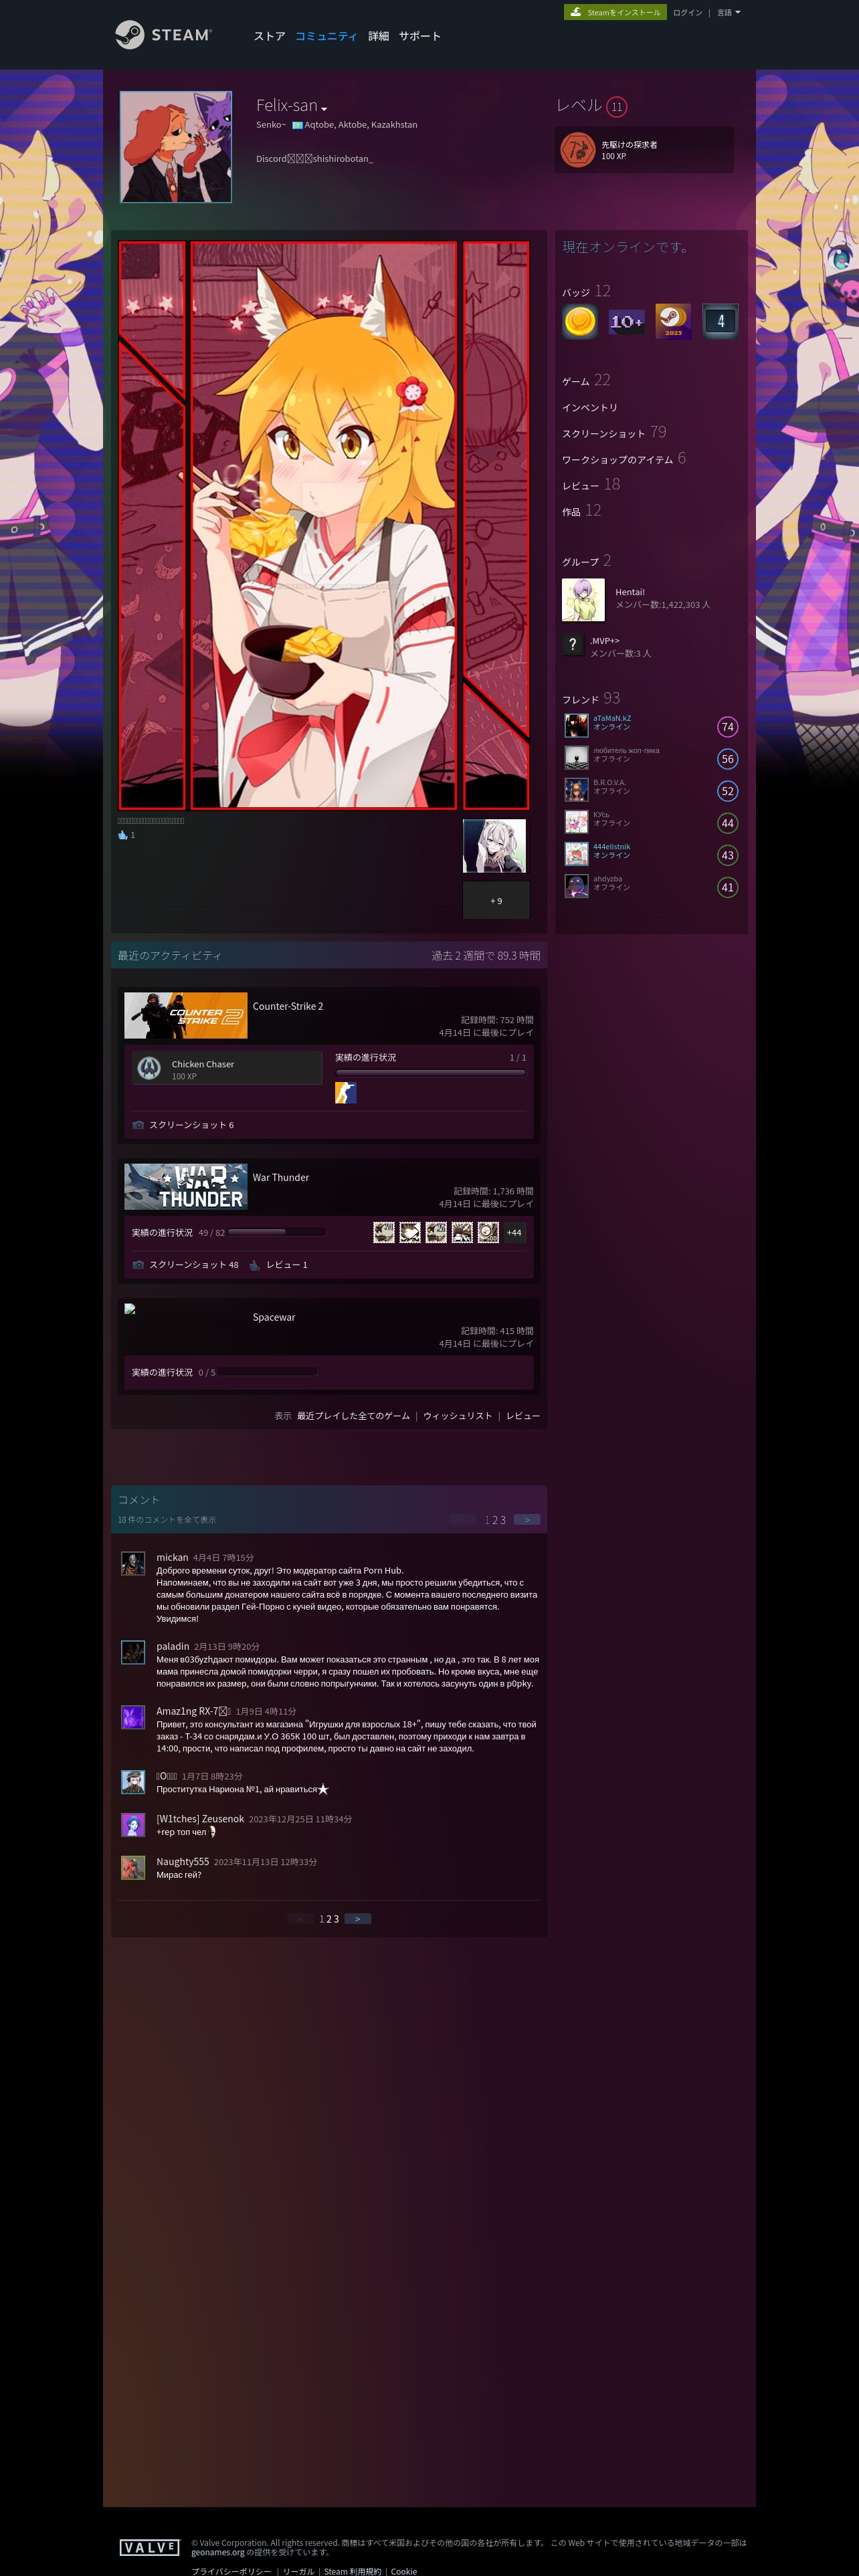The width and height of the screenshot is (859, 2576).
Task: Open the サポート menu
Action: (x=420, y=36)
